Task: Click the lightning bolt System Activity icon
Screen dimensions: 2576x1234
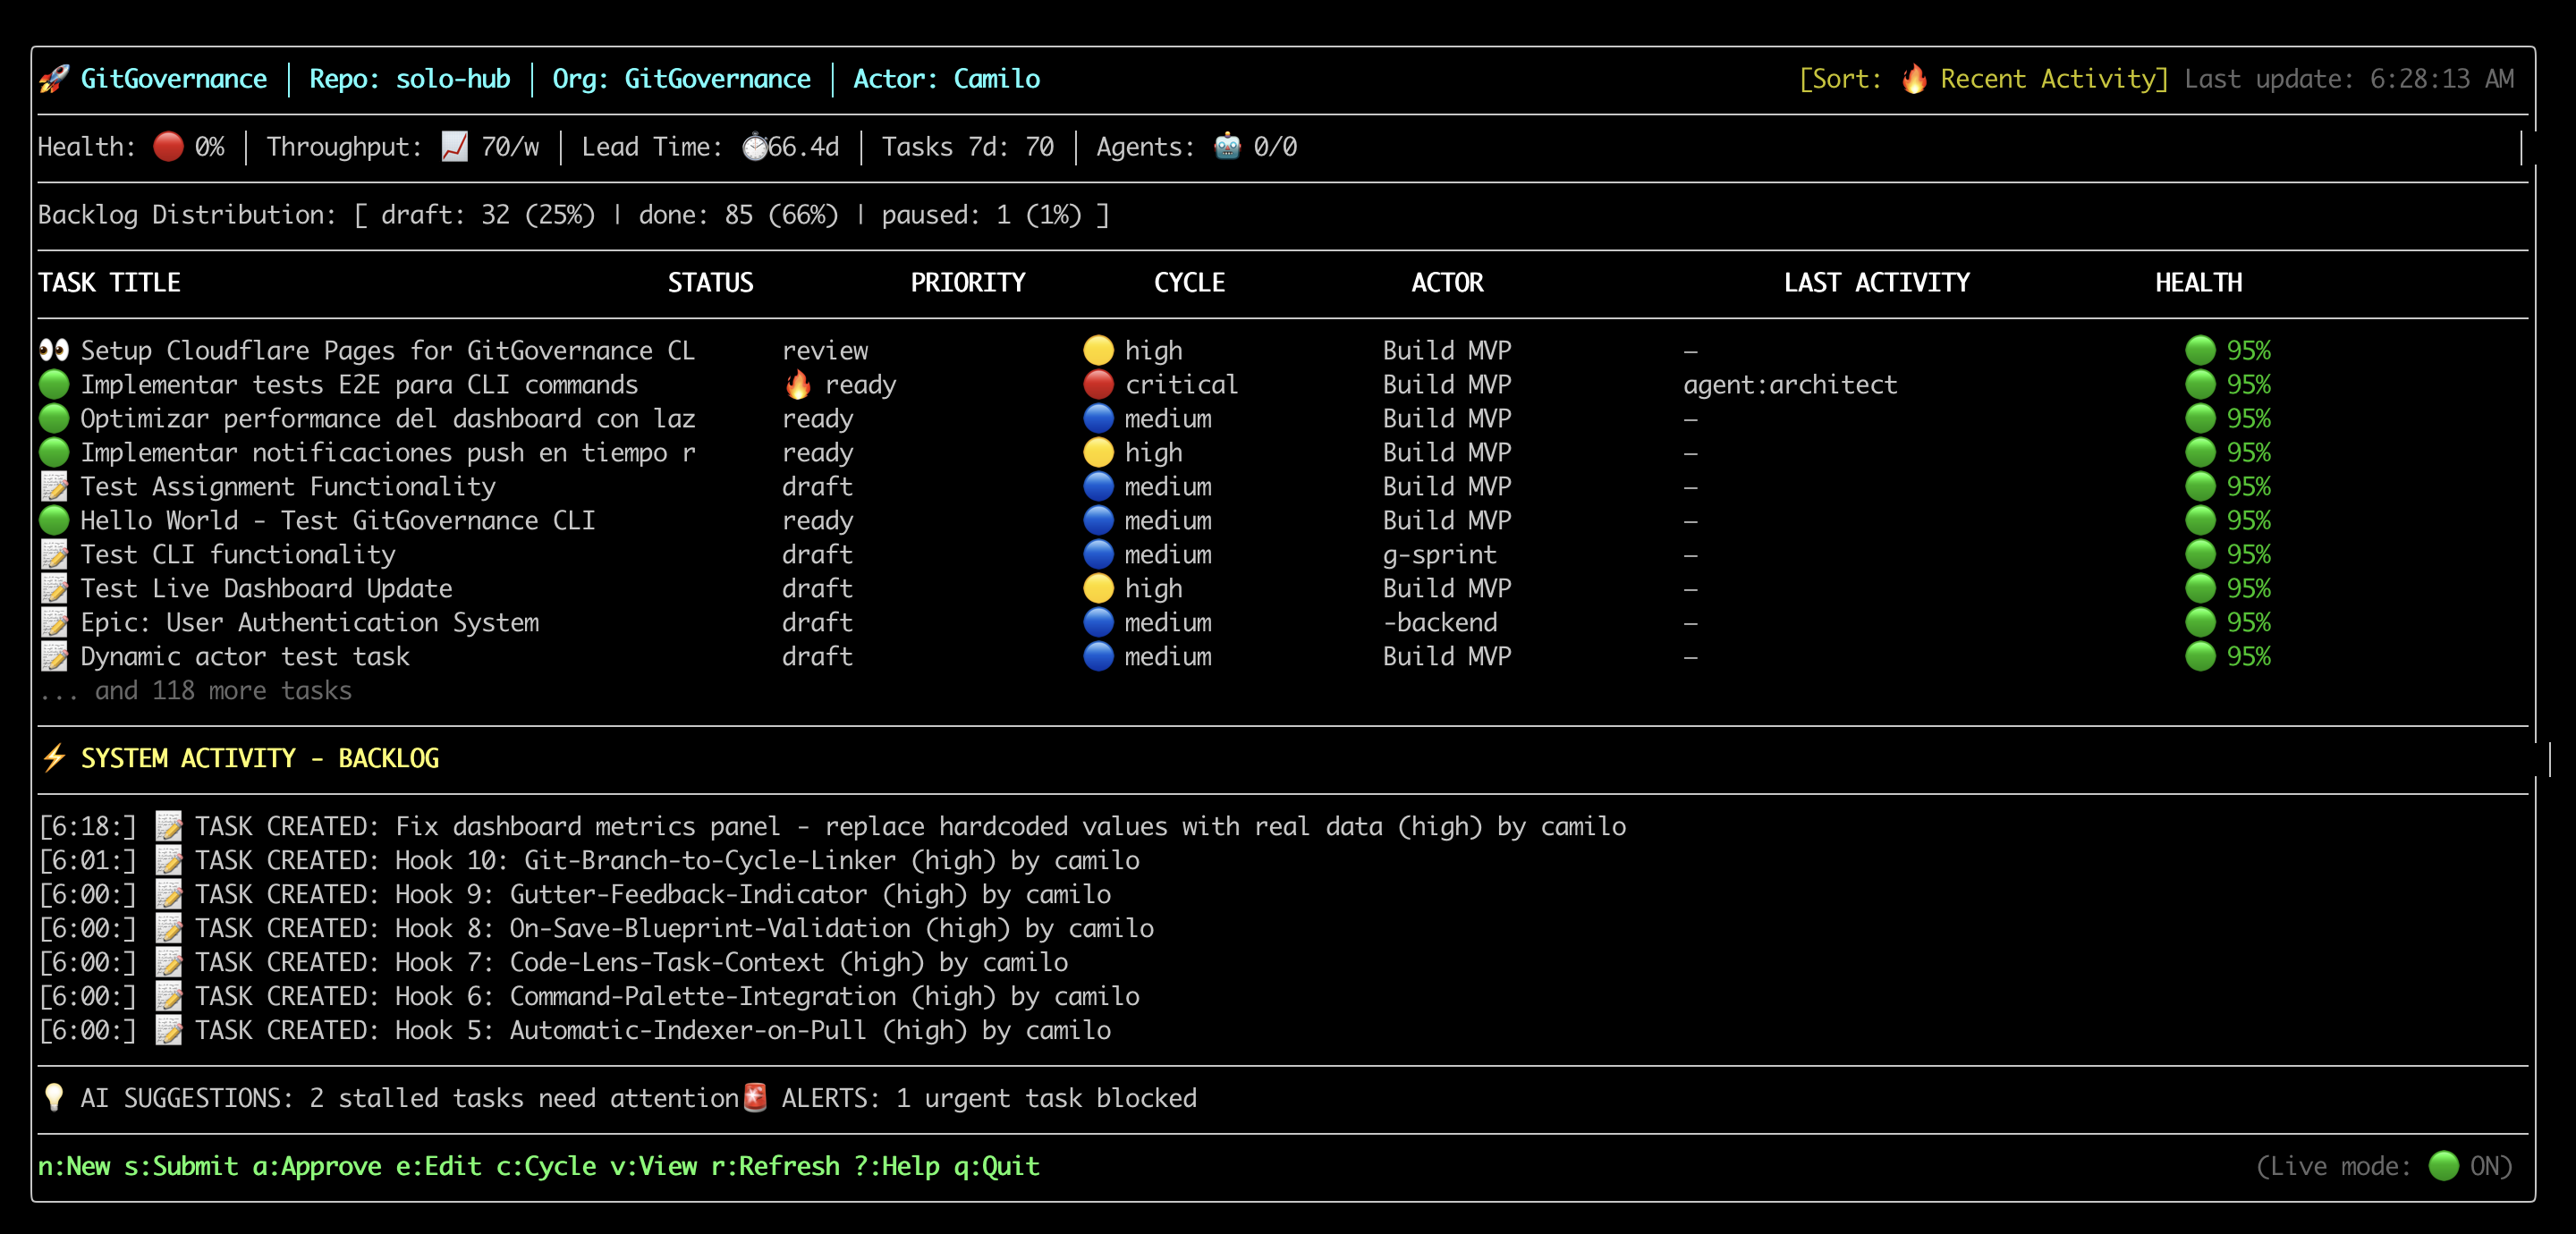Action: click(x=54, y=758)
